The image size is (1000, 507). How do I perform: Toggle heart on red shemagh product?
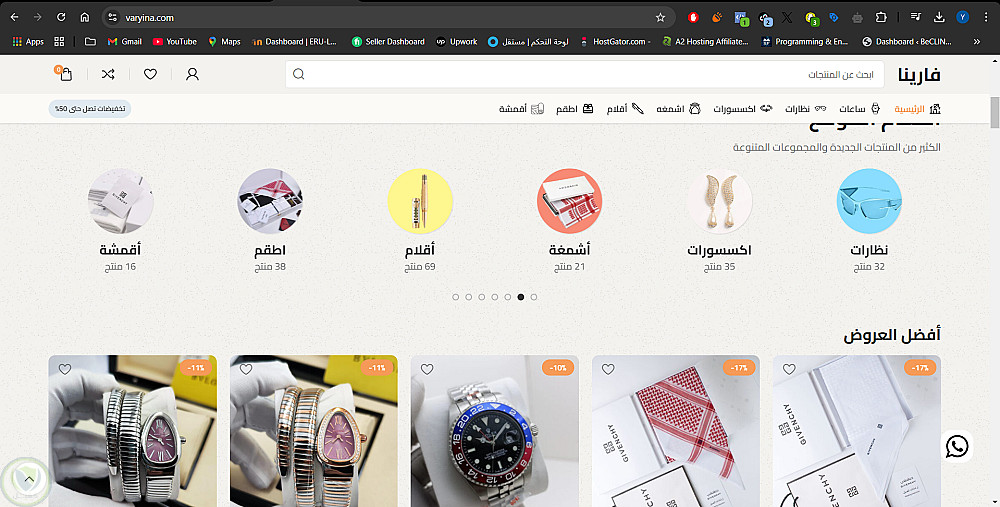(608, 369)
